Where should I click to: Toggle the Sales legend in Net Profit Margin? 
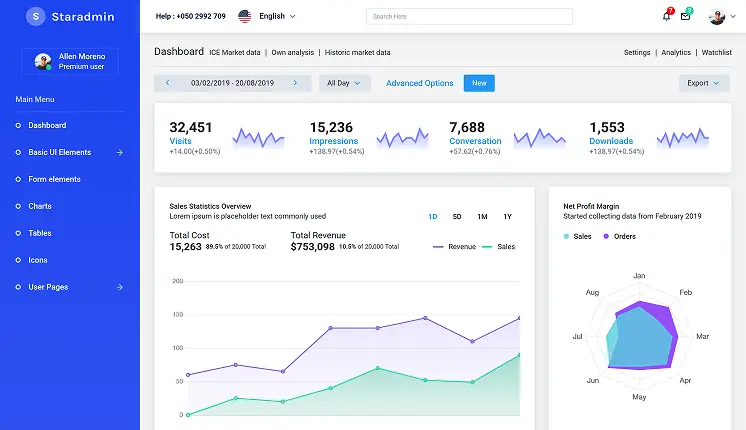[578, 236]
